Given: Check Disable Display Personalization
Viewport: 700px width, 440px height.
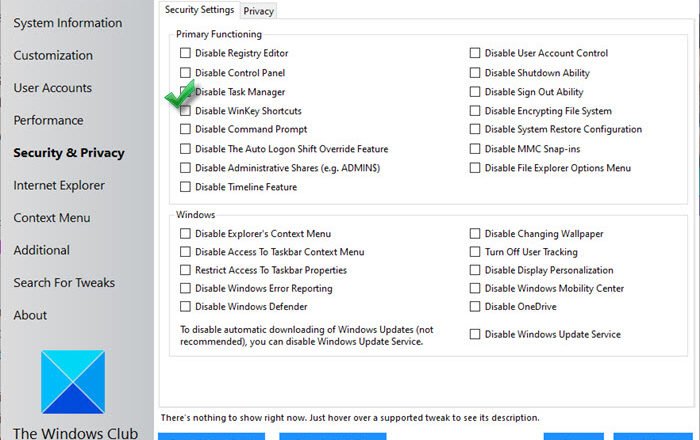Looking at the screenshot, I should point(475,270).
